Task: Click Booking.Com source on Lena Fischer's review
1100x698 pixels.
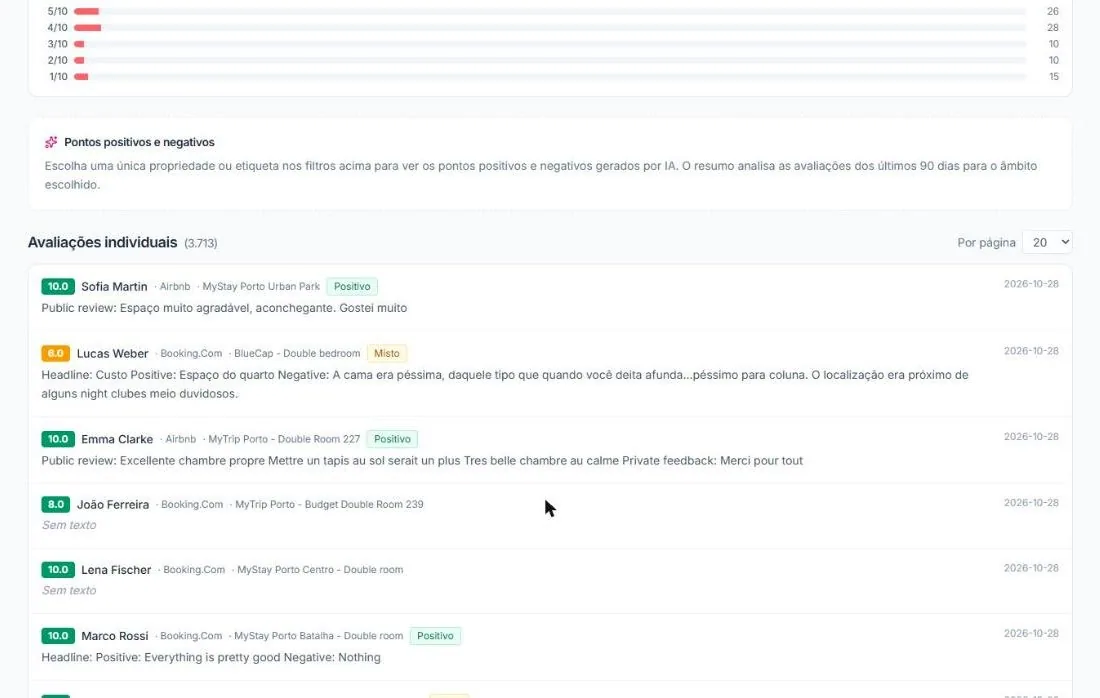Action: (x=194, y=570)
